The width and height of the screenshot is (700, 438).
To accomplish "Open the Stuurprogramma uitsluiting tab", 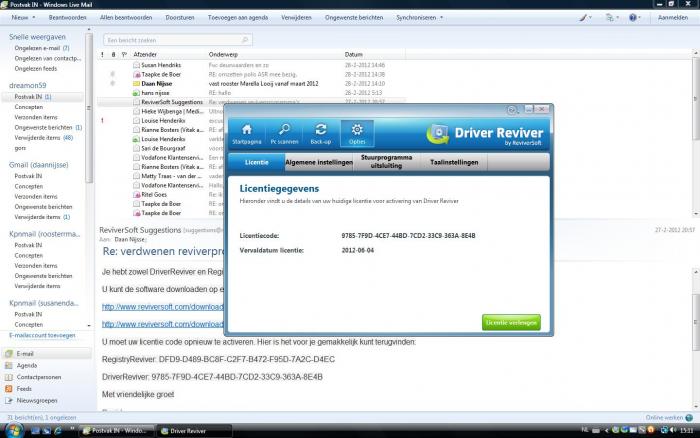I will tap(387, 162).
